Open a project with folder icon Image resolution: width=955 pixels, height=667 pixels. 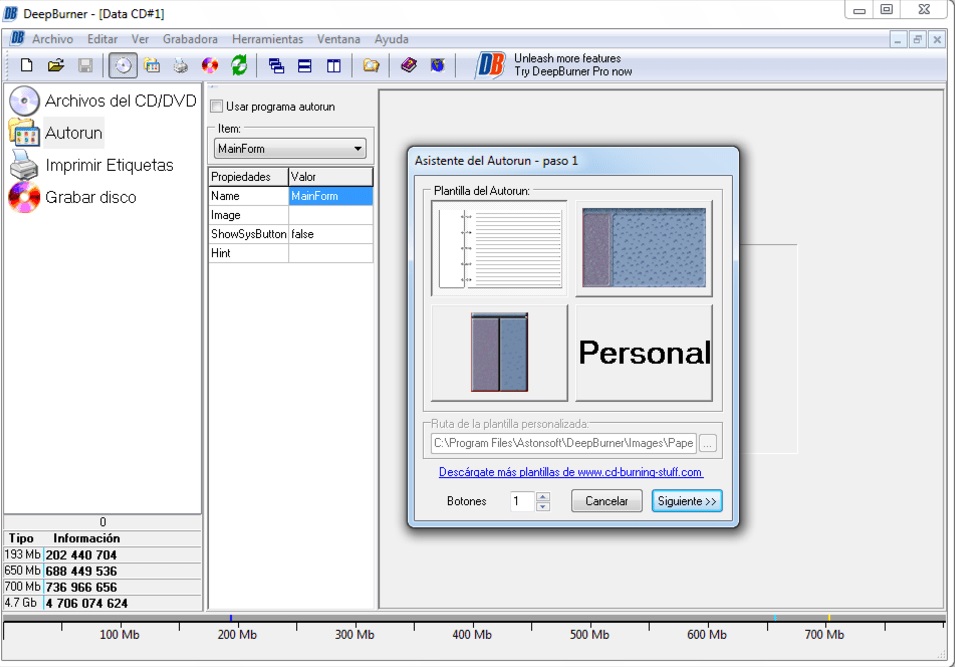click(56, 65)
